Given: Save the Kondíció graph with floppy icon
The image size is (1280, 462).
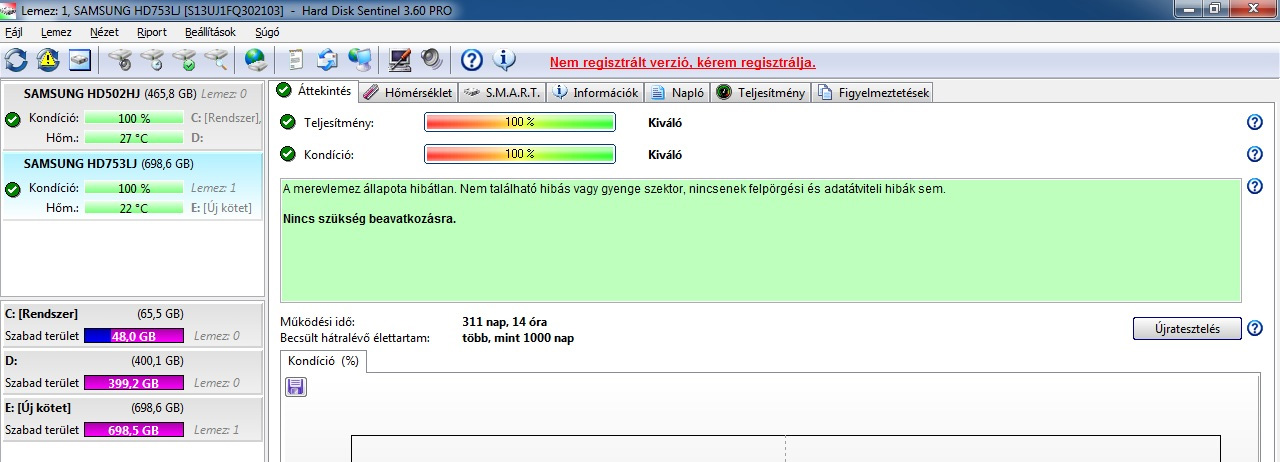Looking at the screenshot, I should click(x=296, y=386).
